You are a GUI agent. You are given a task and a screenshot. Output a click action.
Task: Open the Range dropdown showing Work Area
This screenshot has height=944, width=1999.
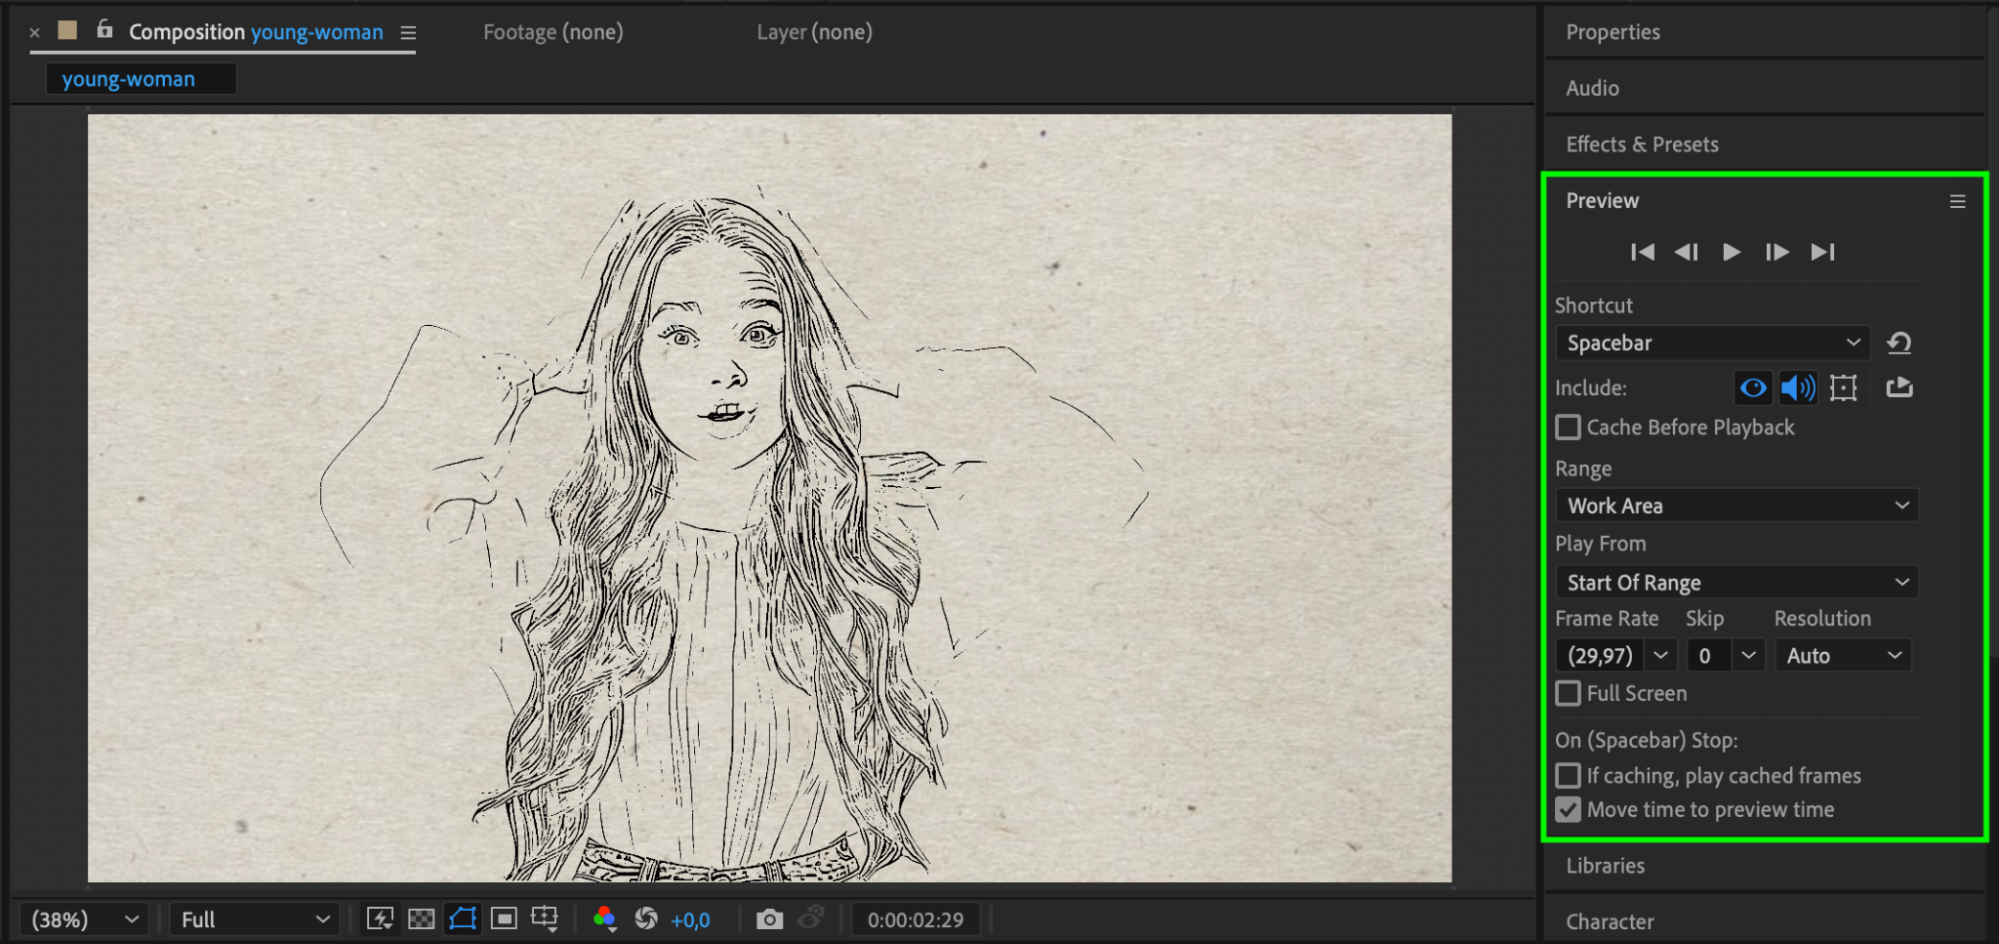tap(1737, 506)
